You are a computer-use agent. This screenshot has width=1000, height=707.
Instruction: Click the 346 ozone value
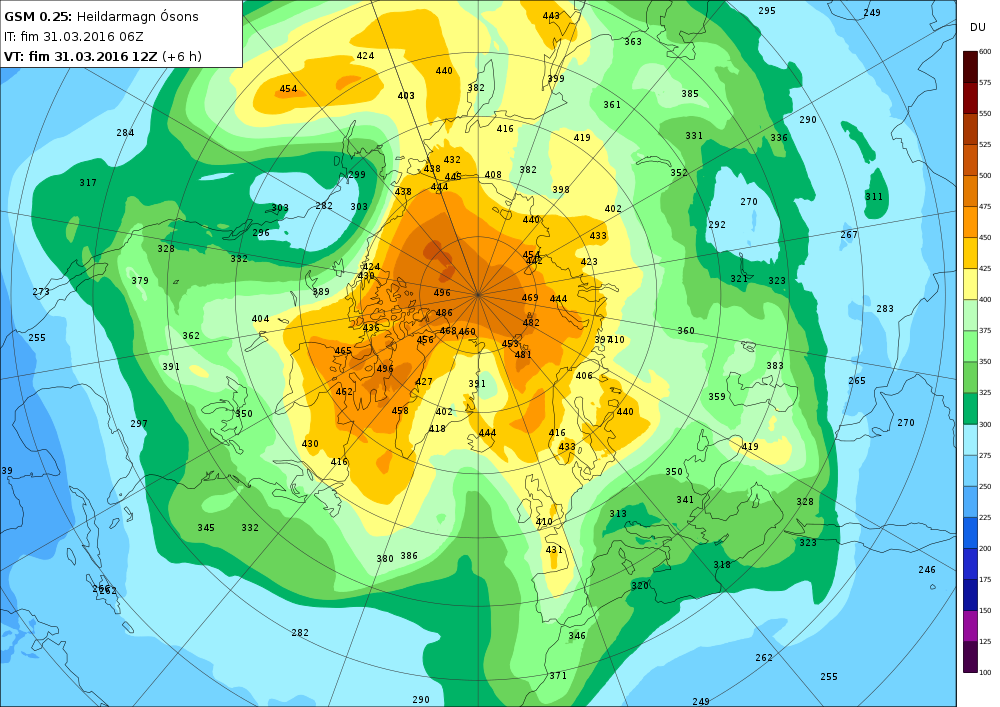[577, 635]
